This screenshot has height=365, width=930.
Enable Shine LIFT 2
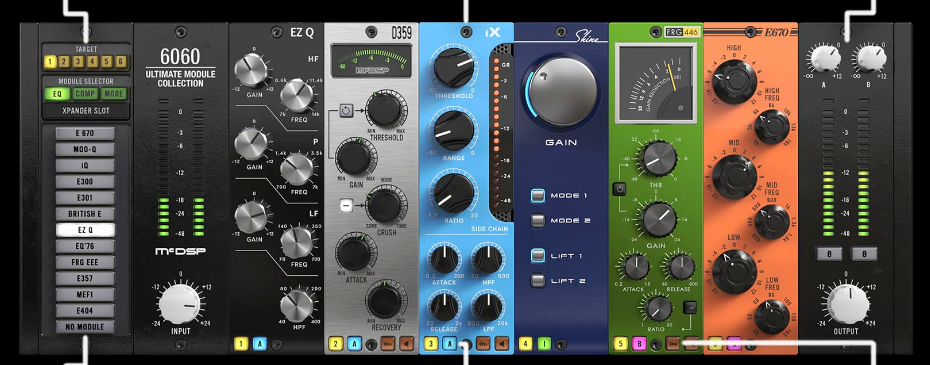538,281
